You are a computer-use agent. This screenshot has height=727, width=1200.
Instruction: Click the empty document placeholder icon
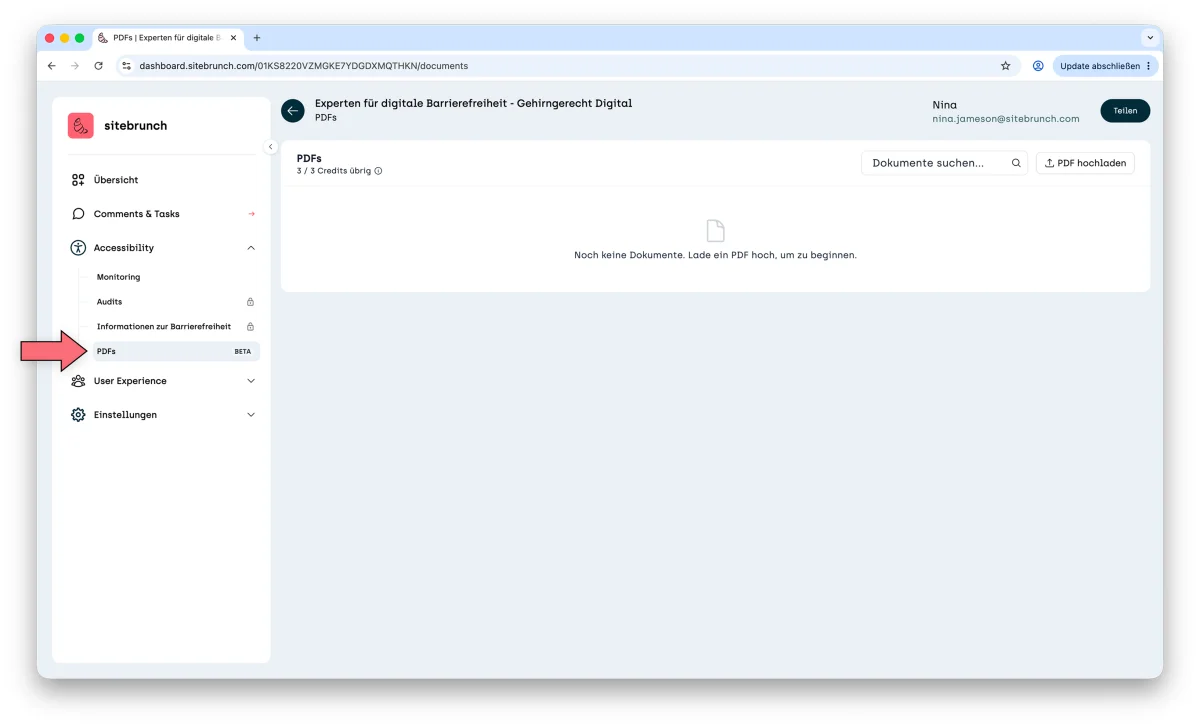[715, 231]
